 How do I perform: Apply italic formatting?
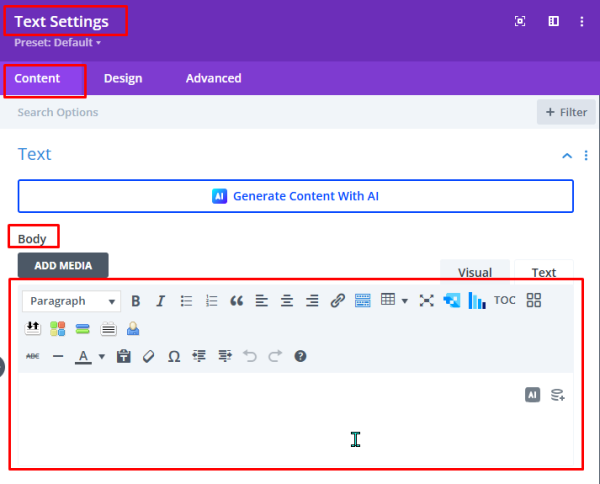coord(160,301)
